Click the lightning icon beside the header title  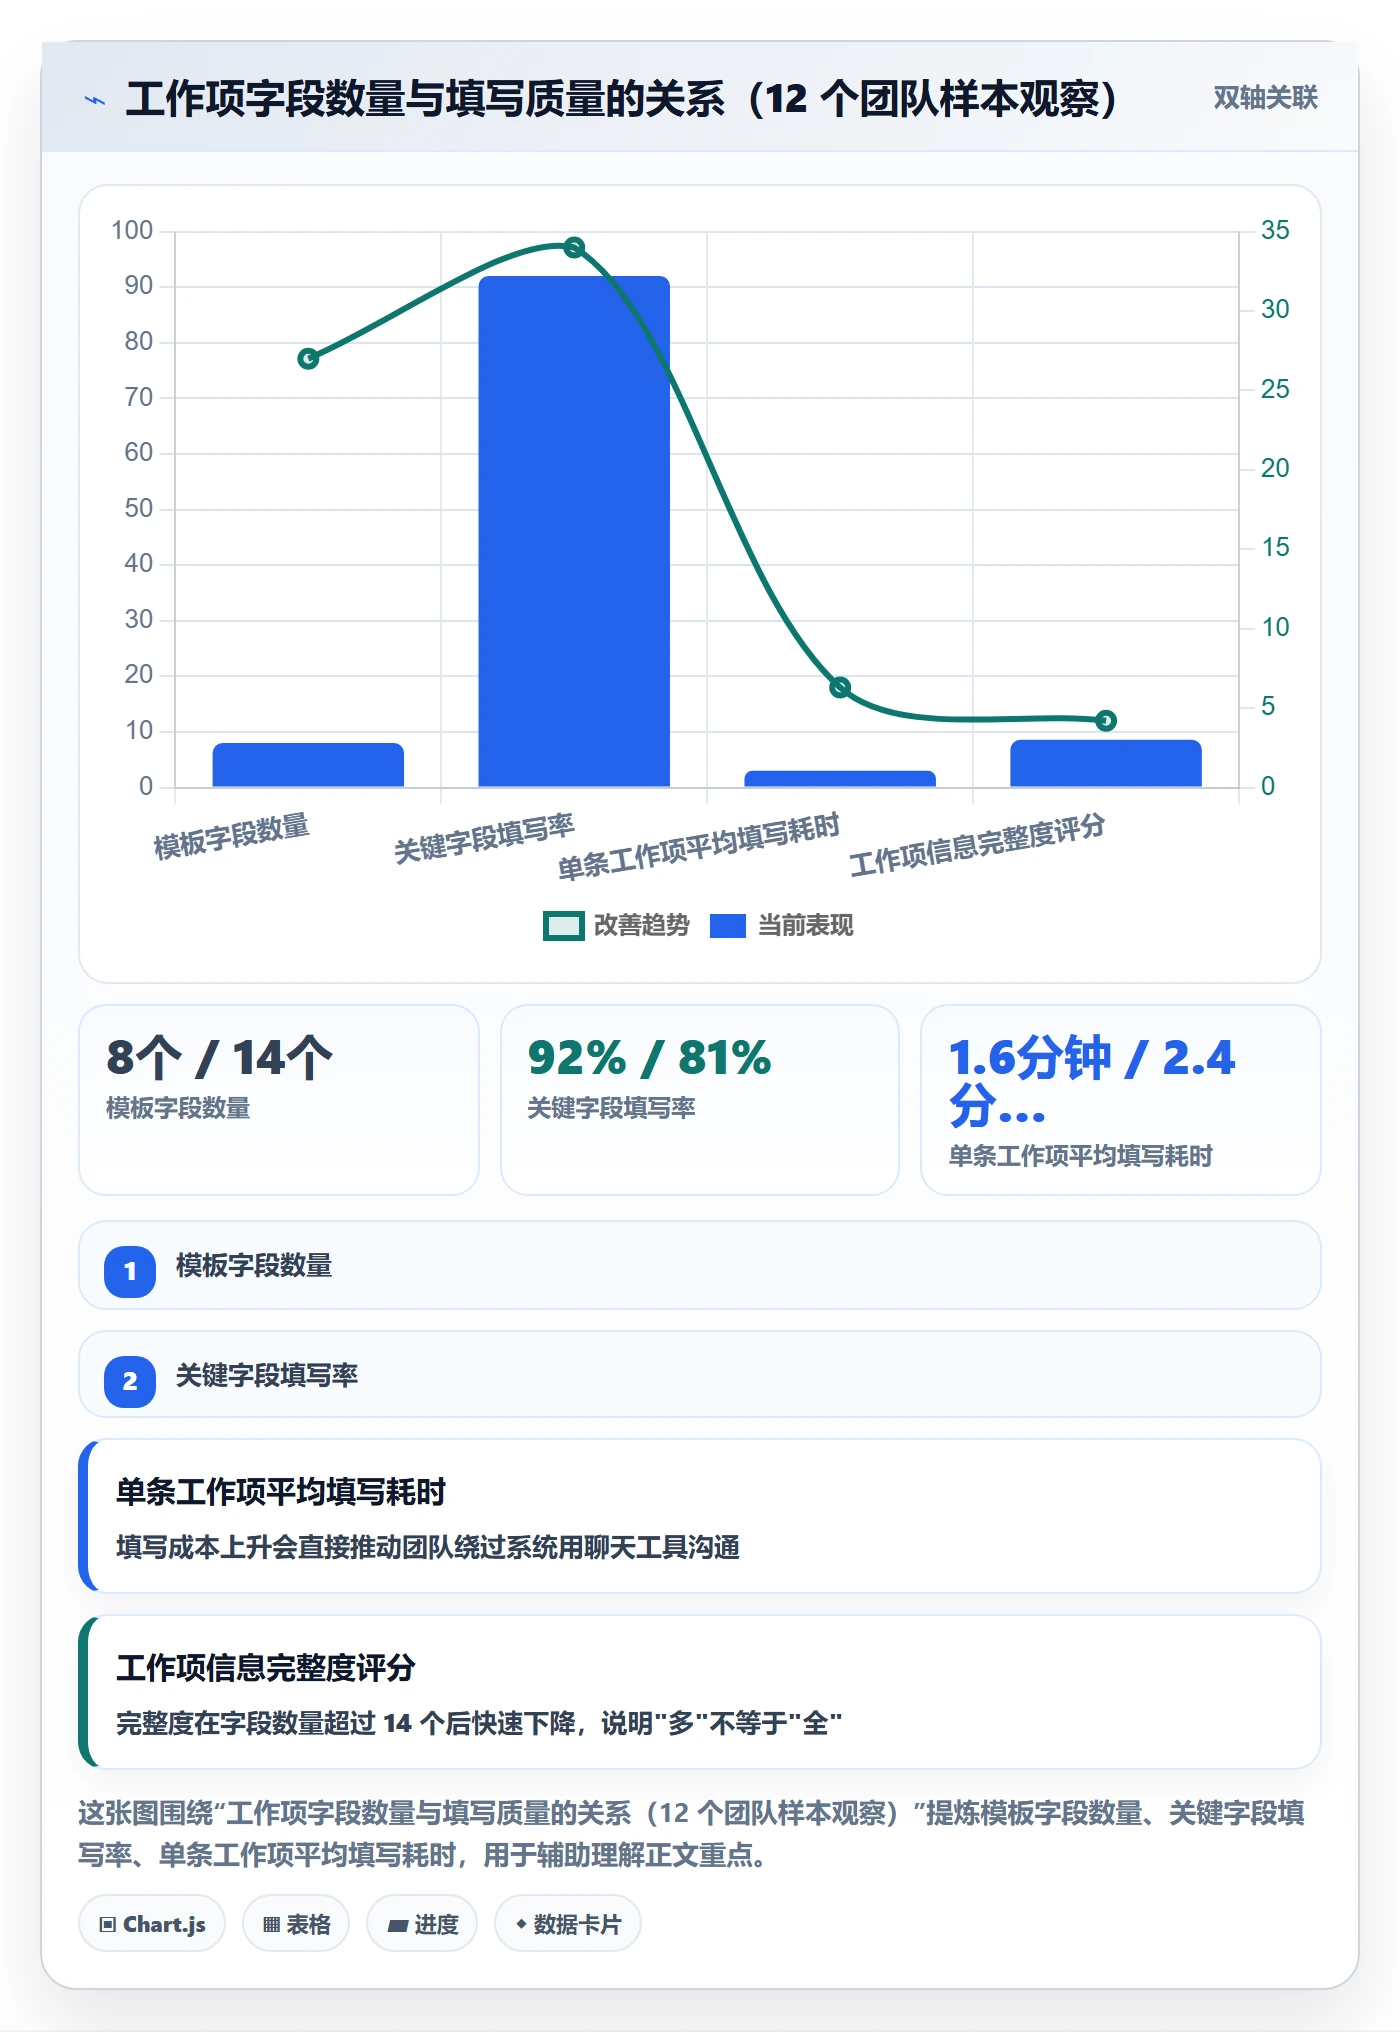tap(95, 100)
